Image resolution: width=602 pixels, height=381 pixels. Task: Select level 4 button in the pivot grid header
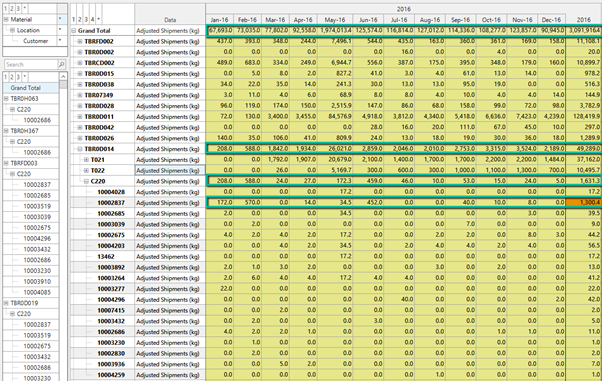93,19
